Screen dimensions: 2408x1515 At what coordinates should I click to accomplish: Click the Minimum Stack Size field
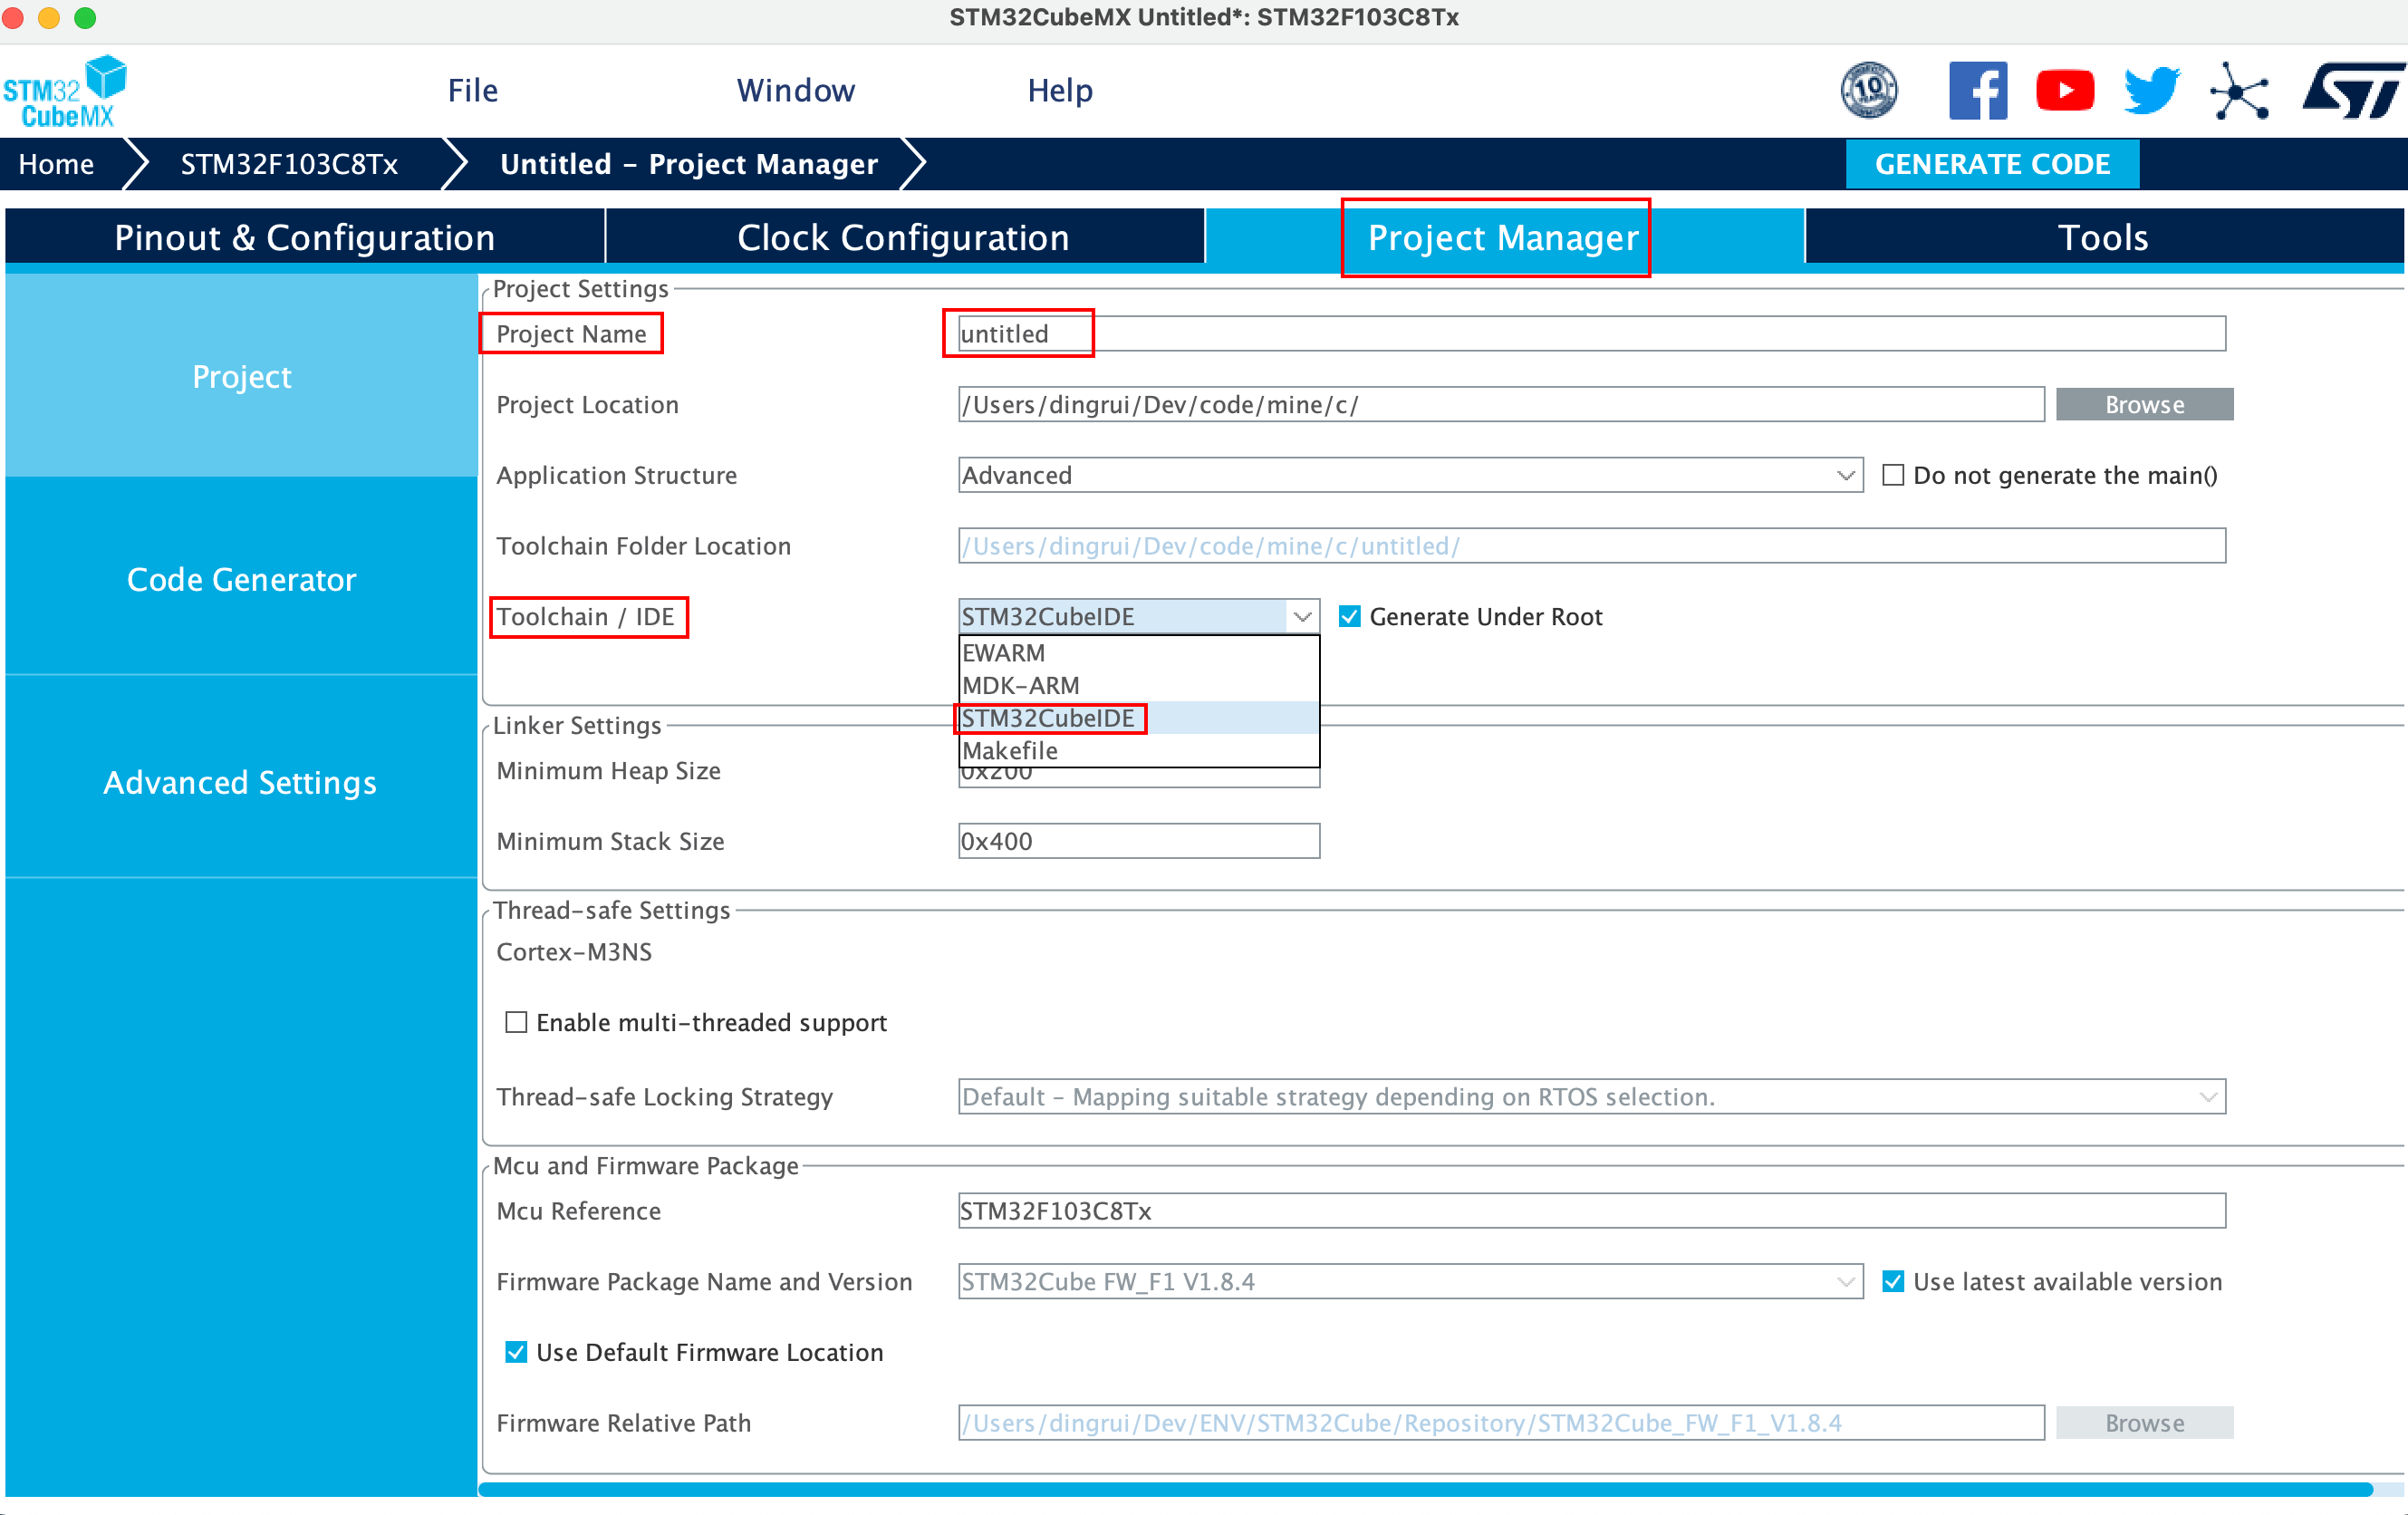1137,841
